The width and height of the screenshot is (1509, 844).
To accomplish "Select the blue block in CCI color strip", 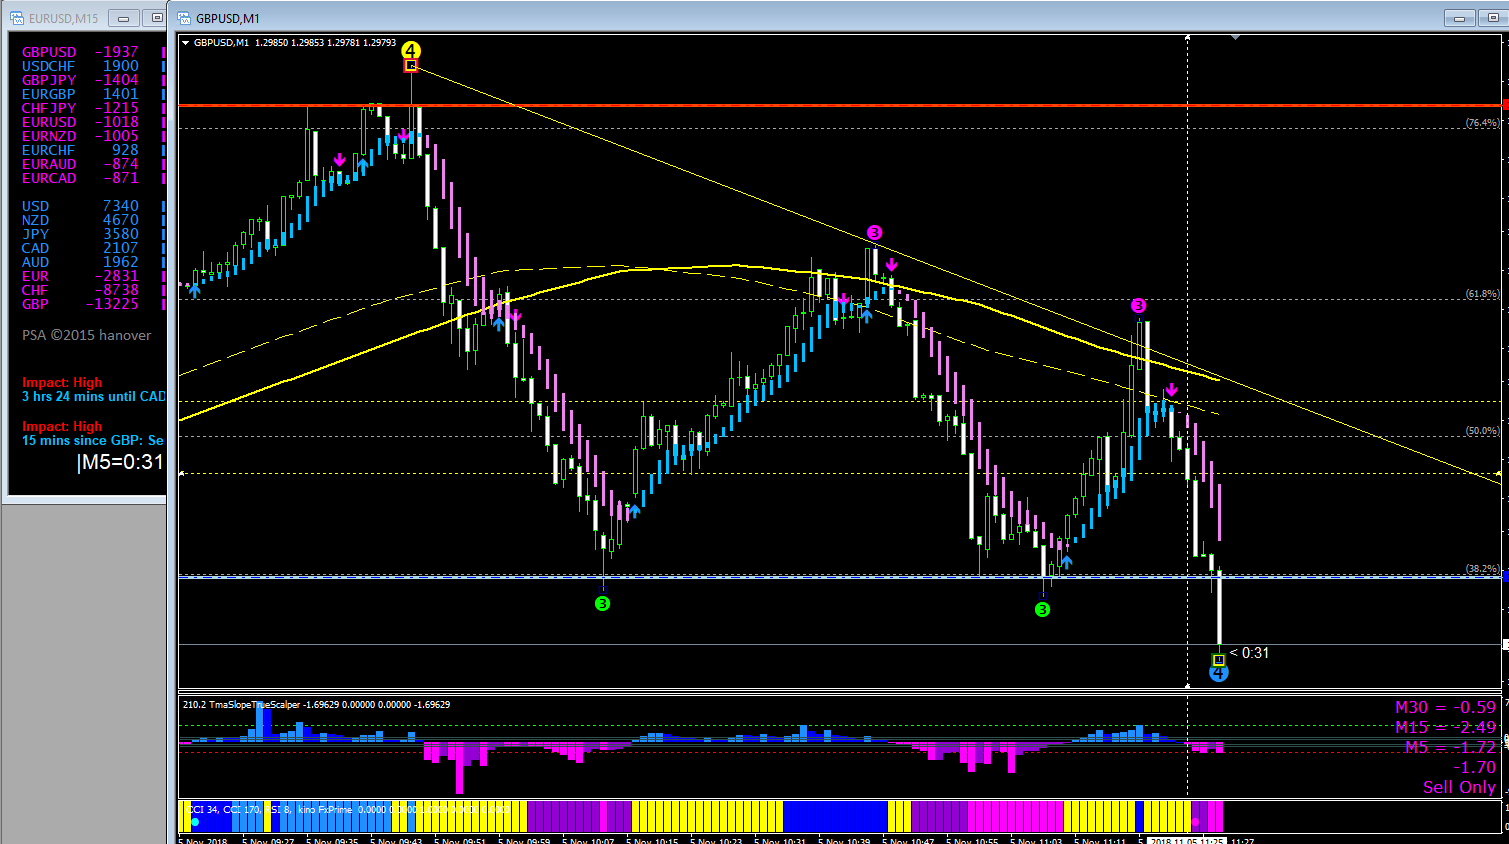I will (835, 815).
